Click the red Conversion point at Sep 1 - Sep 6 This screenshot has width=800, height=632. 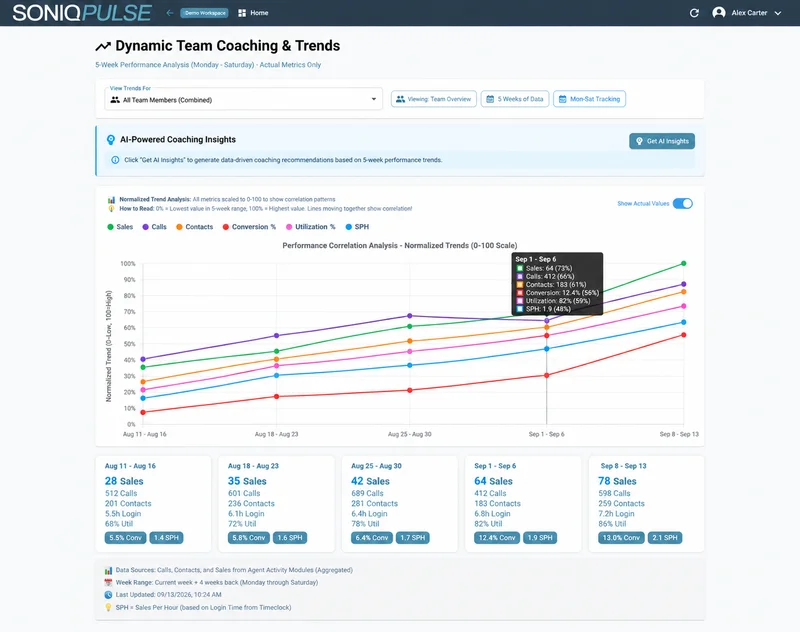[x=546, y=375]
